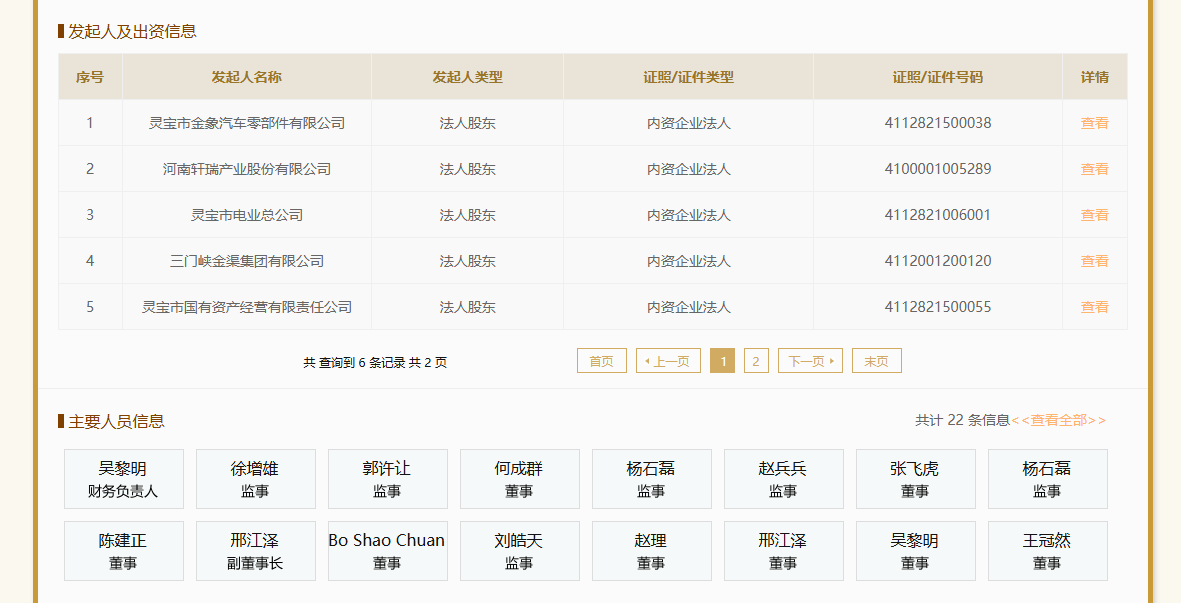The image size is (1181, 603).
Task: Click the 序号 column header
Action: click(x=90, y=77)
